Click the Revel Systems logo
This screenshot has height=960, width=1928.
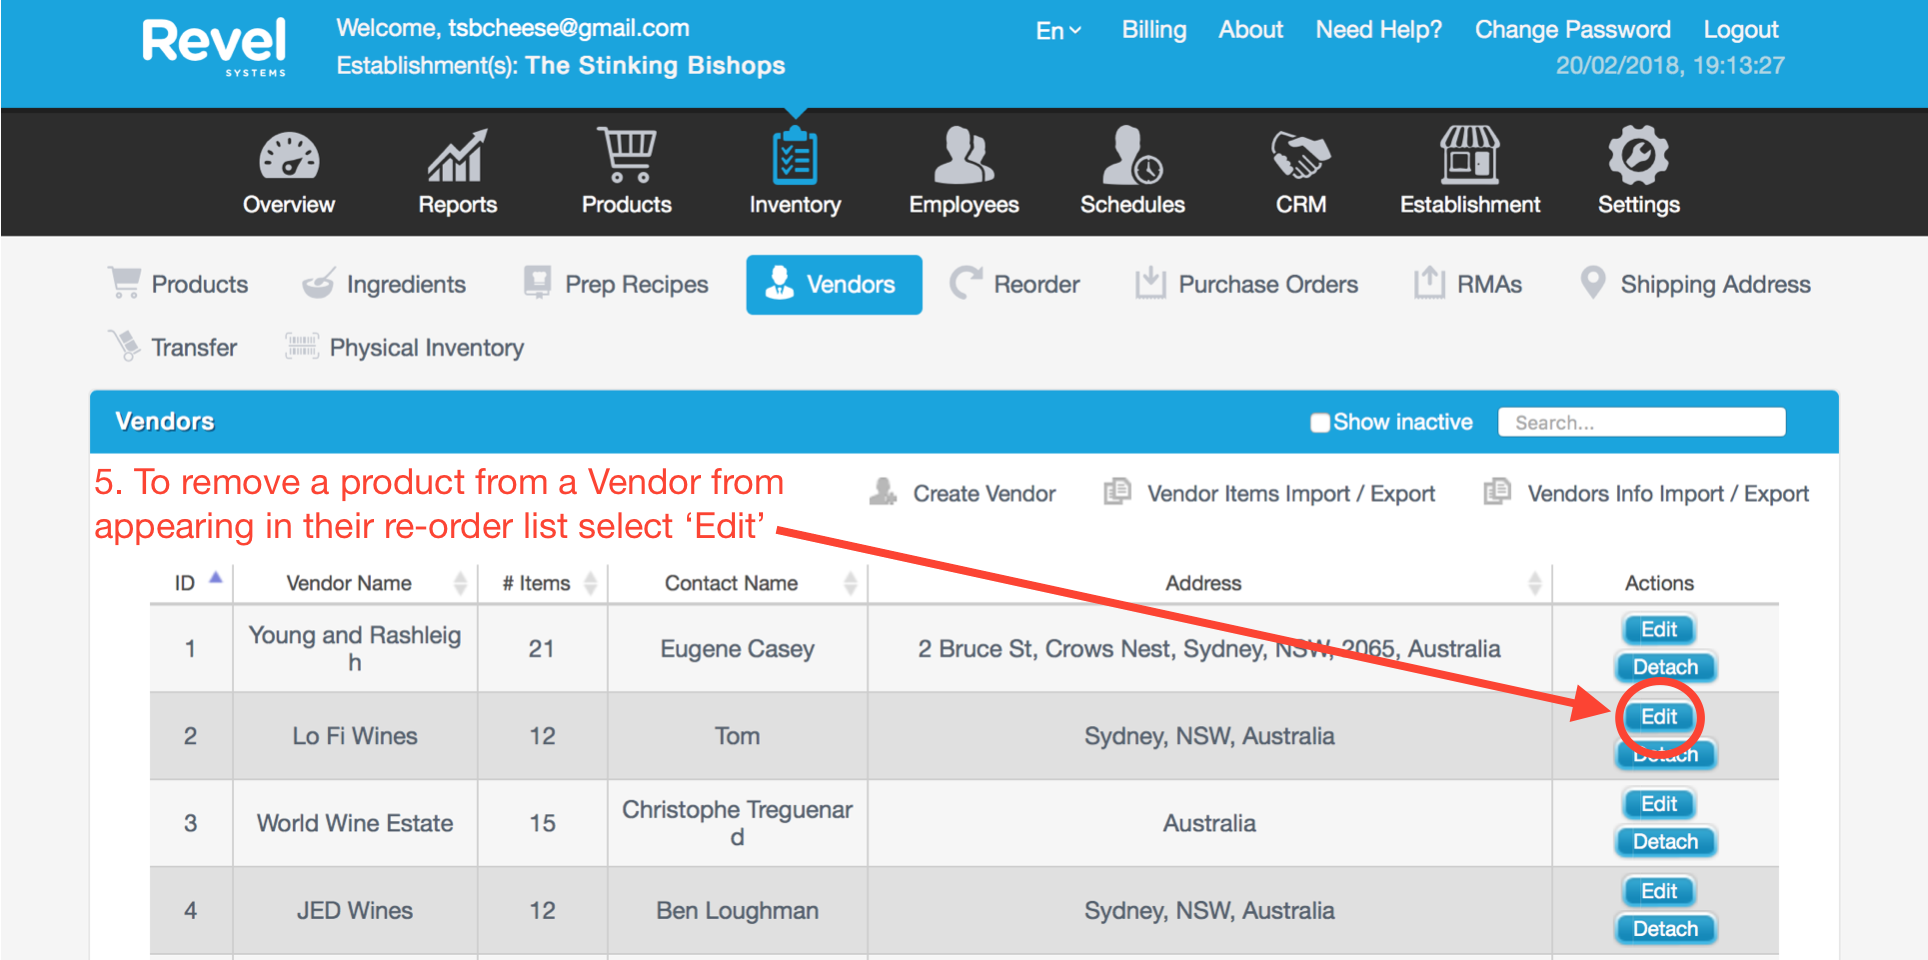[214, 47]
